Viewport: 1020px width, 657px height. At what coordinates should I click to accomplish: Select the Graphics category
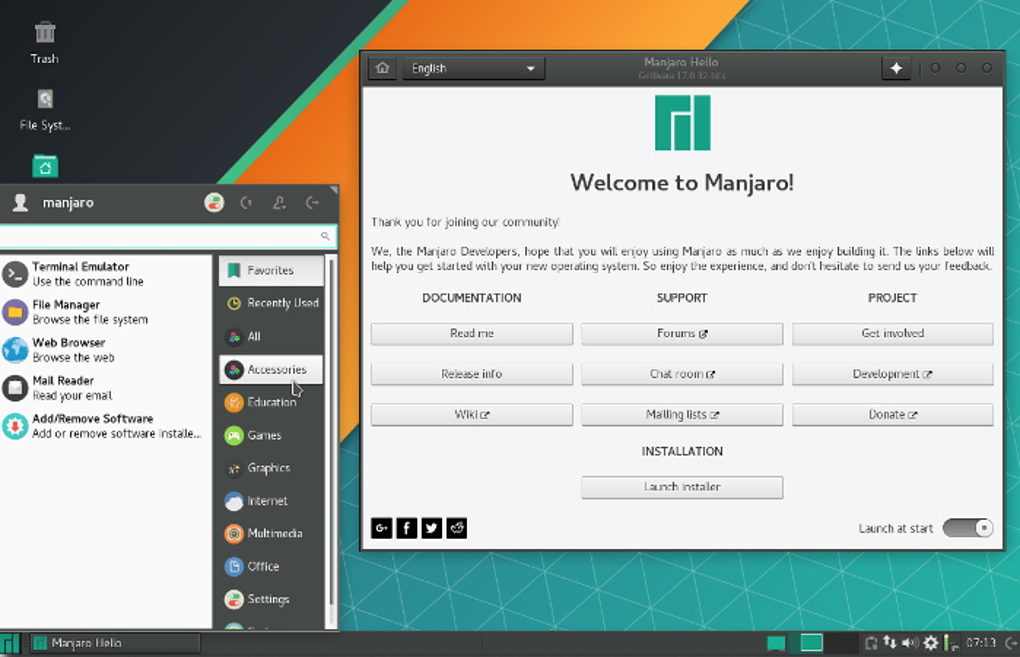tap(271, 468)
